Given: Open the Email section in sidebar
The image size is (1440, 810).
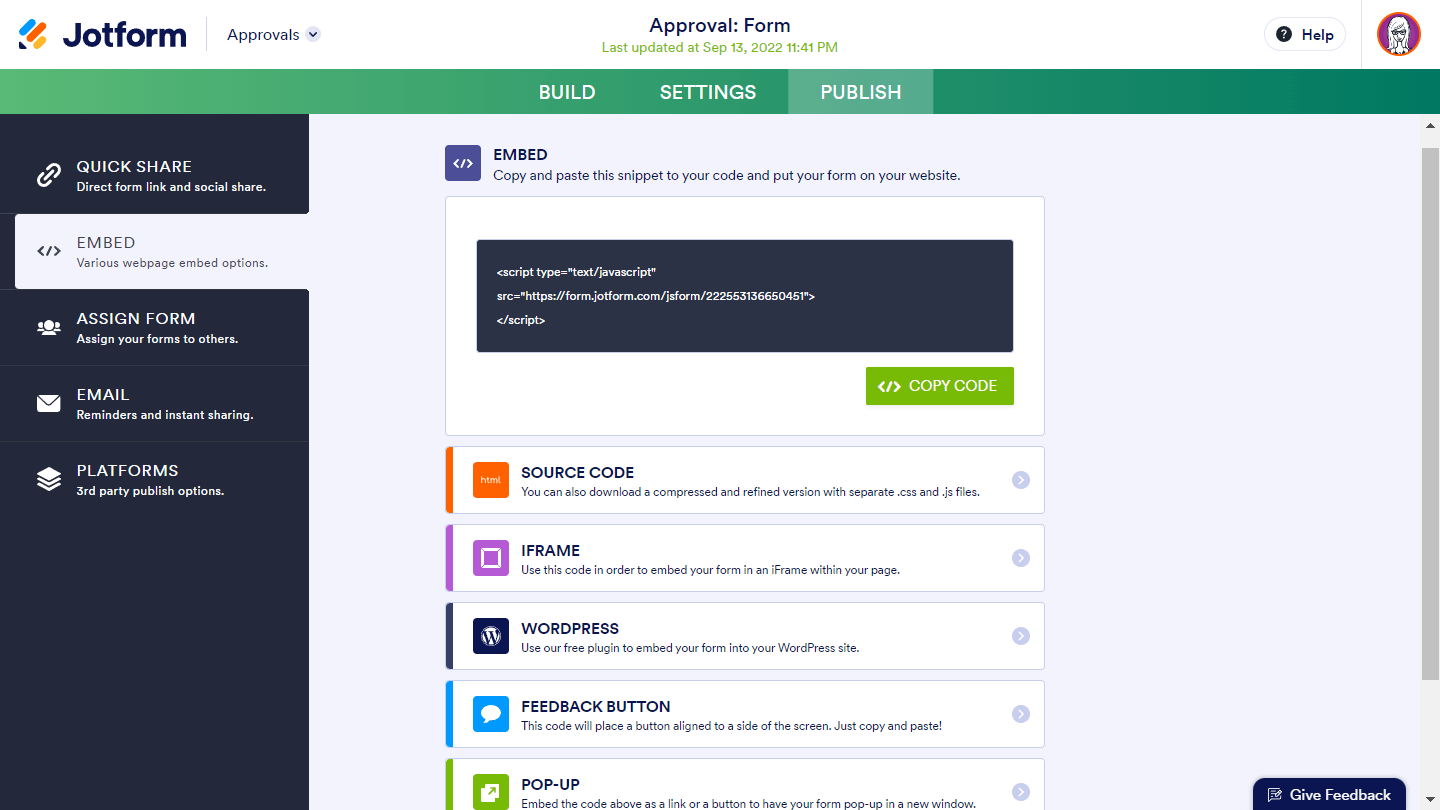Looking at the screenshot, I should pyautogui.click(x=154, y=403).
